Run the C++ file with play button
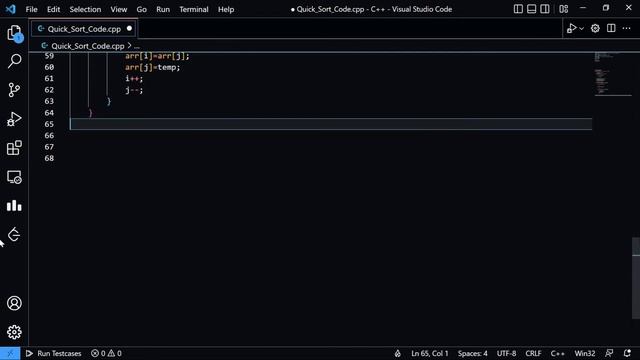The width and height of the screenshot is (640, 360). (571, 28)
